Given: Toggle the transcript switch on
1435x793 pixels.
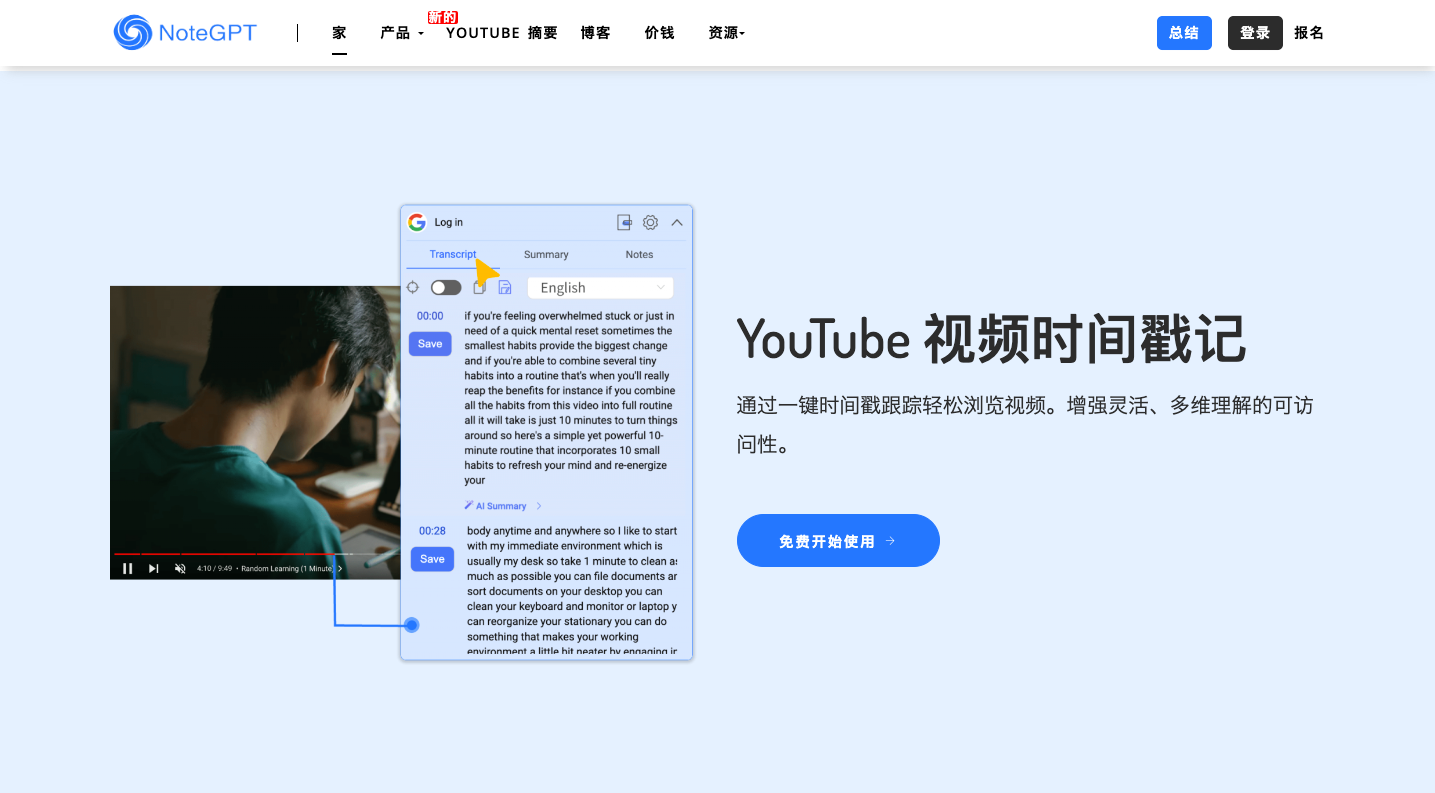Looking at the screenshot, I should tap(446, 288).
